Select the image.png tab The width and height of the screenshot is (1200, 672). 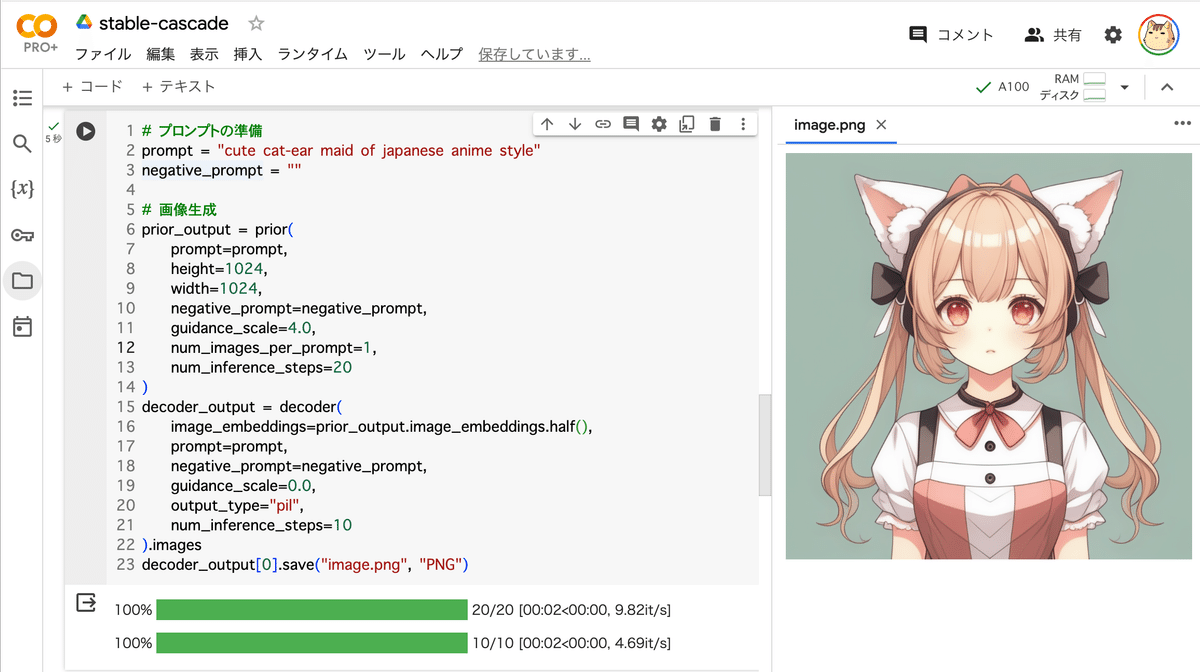(x=829, y=125)
